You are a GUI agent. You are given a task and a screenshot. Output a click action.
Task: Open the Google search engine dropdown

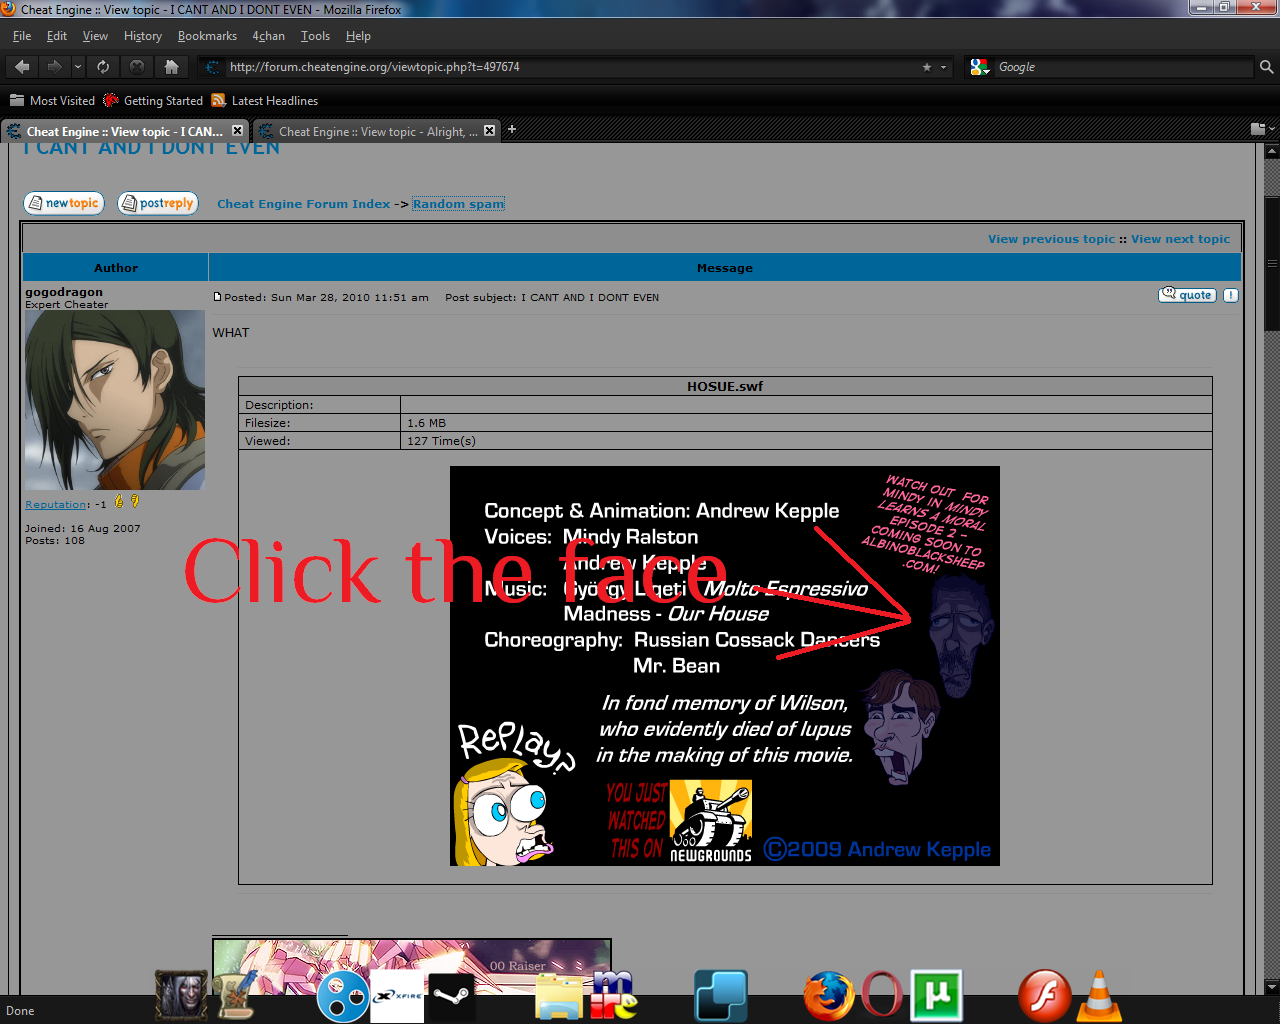point(978,67)
